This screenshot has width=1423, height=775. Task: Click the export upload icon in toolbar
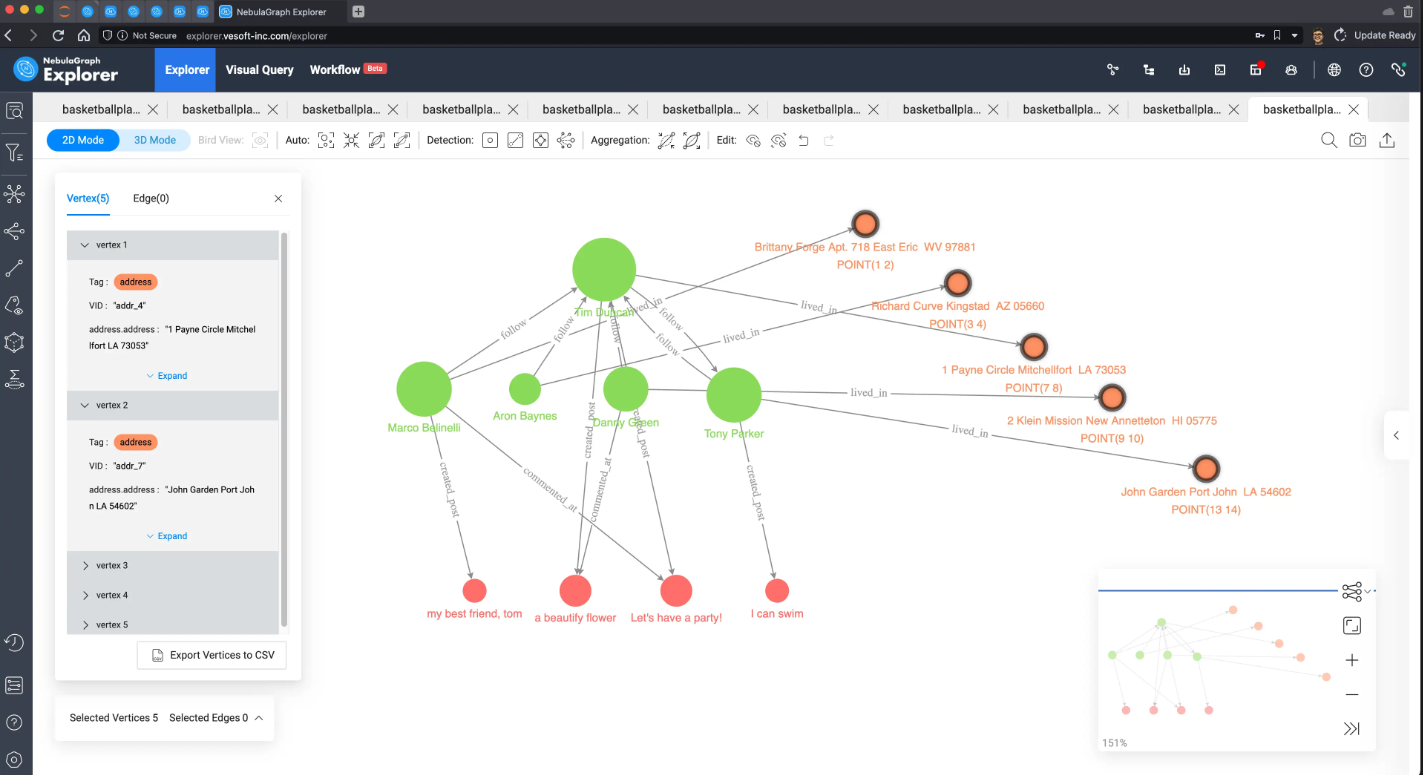(1387, 140)
